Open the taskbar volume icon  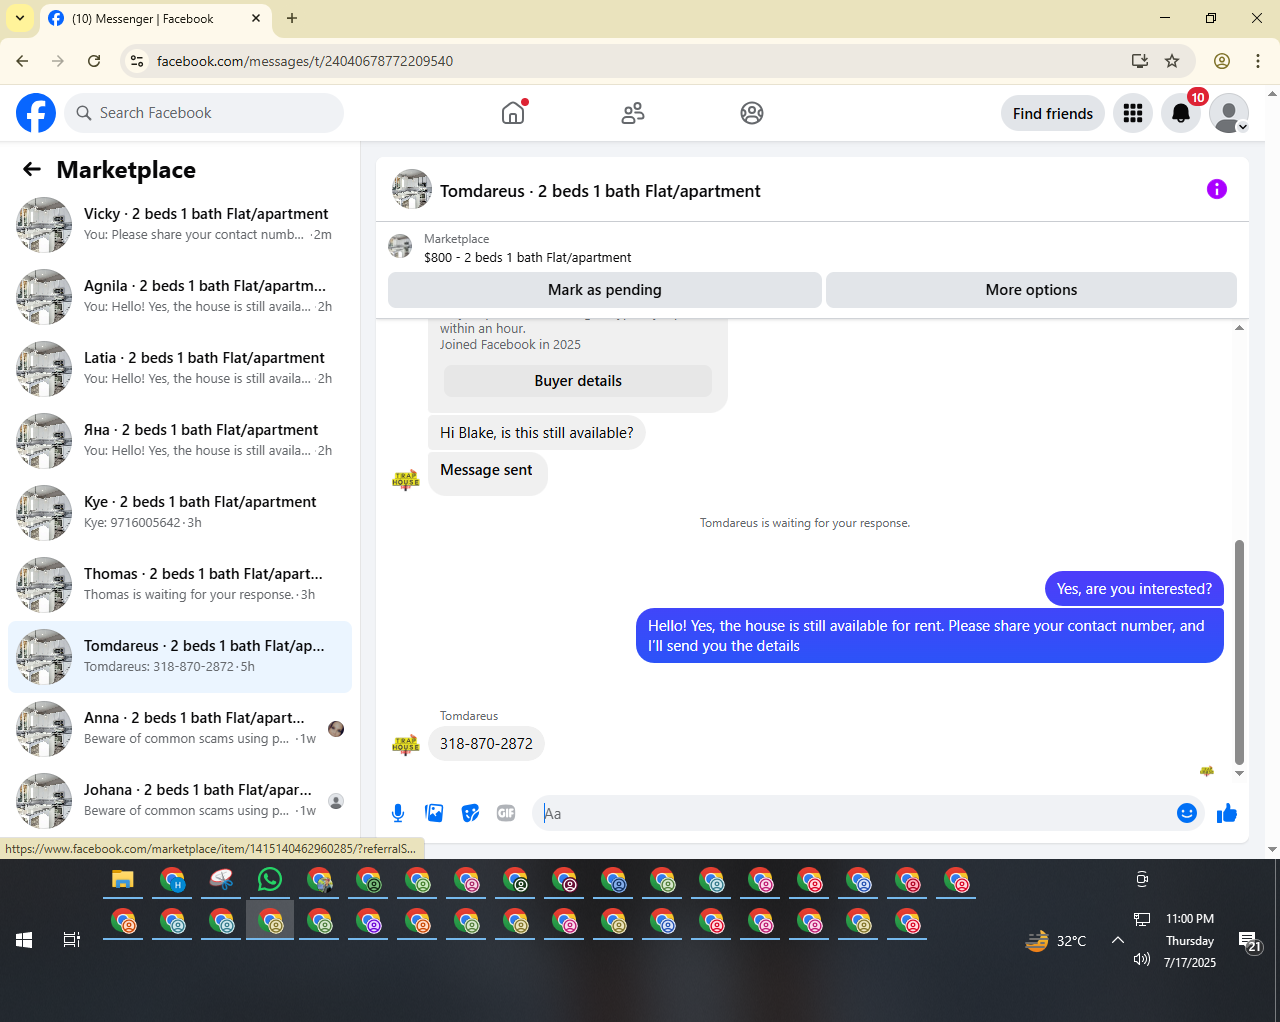click(1142, 960)
